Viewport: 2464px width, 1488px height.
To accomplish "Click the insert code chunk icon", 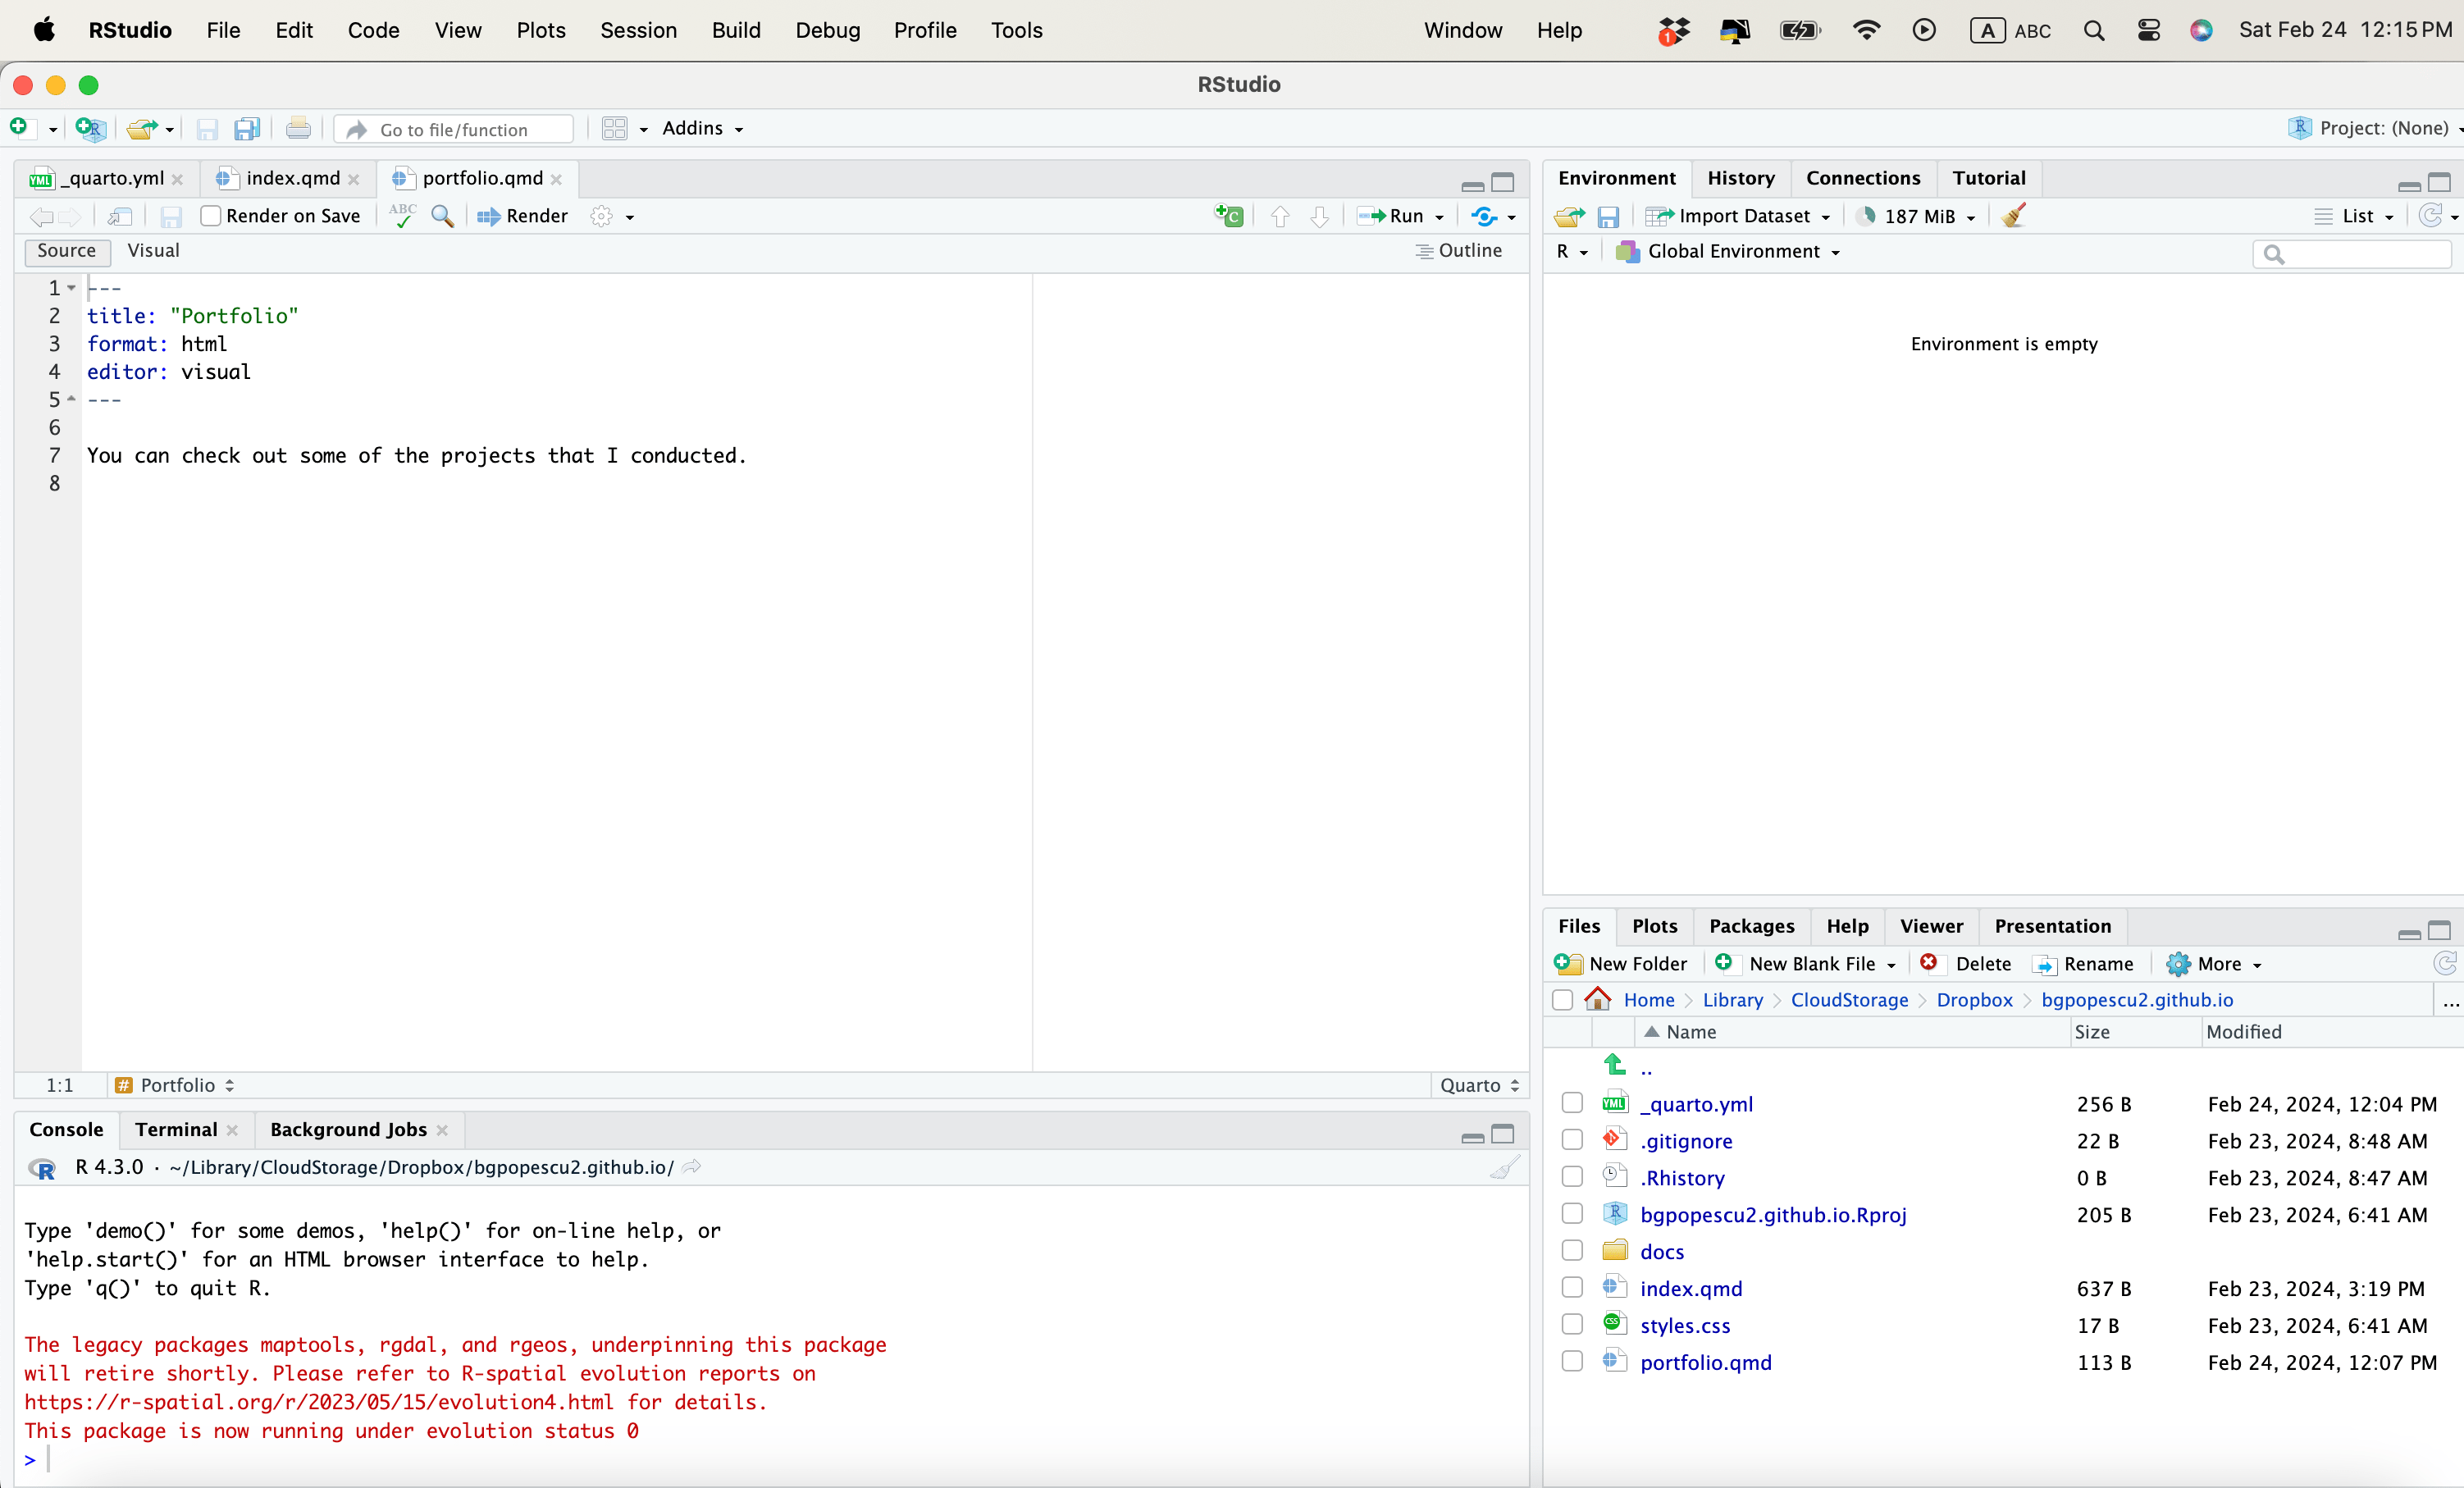I will click(x=1229, y=216).
